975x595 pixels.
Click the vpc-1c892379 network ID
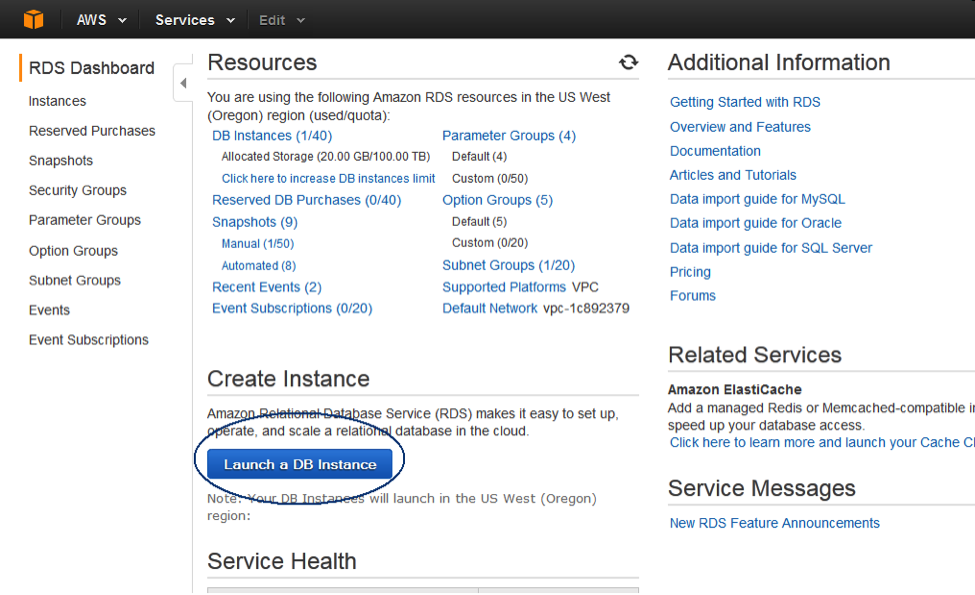tap(586, 308)
